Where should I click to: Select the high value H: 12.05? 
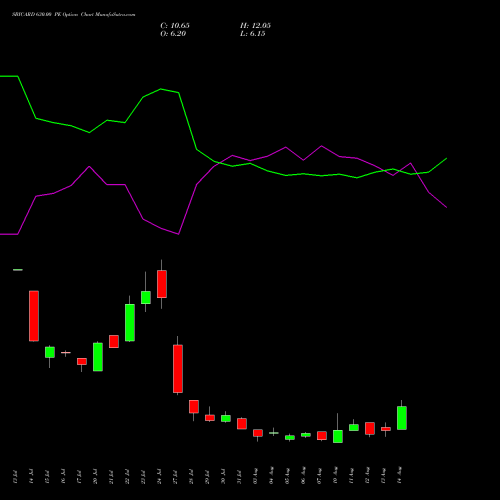(255, 26)
